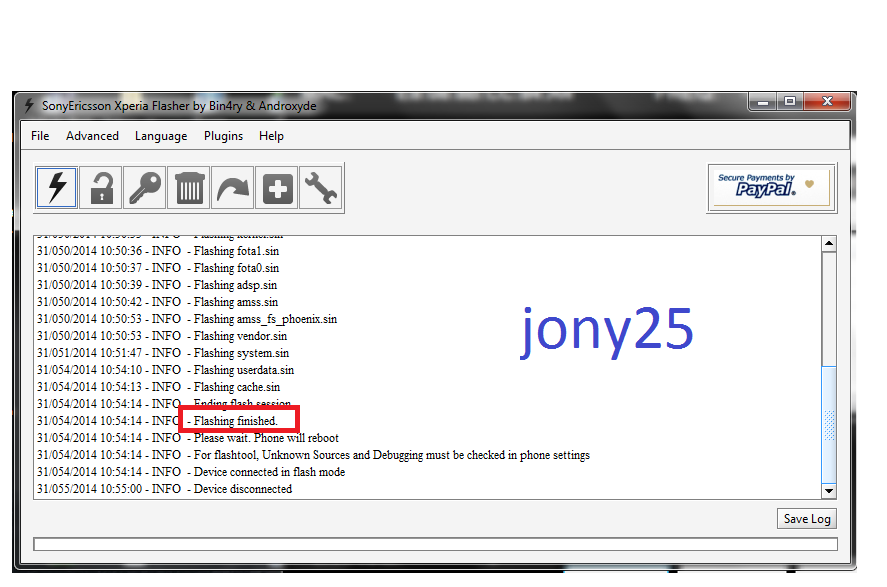The height and width of the screenshot is (587, 887).
Task: Click the Save Log button
Action: (806, 519)
